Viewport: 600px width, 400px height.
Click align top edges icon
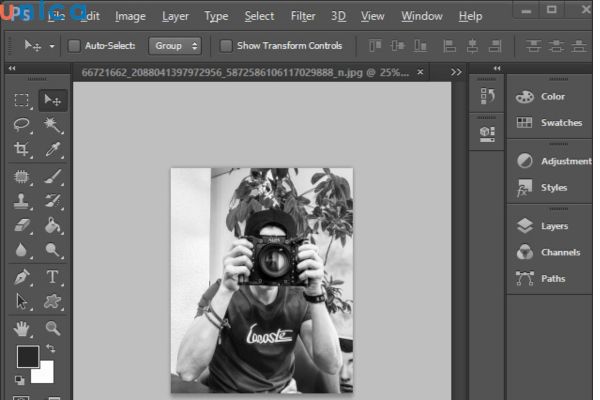pos(375,46)
